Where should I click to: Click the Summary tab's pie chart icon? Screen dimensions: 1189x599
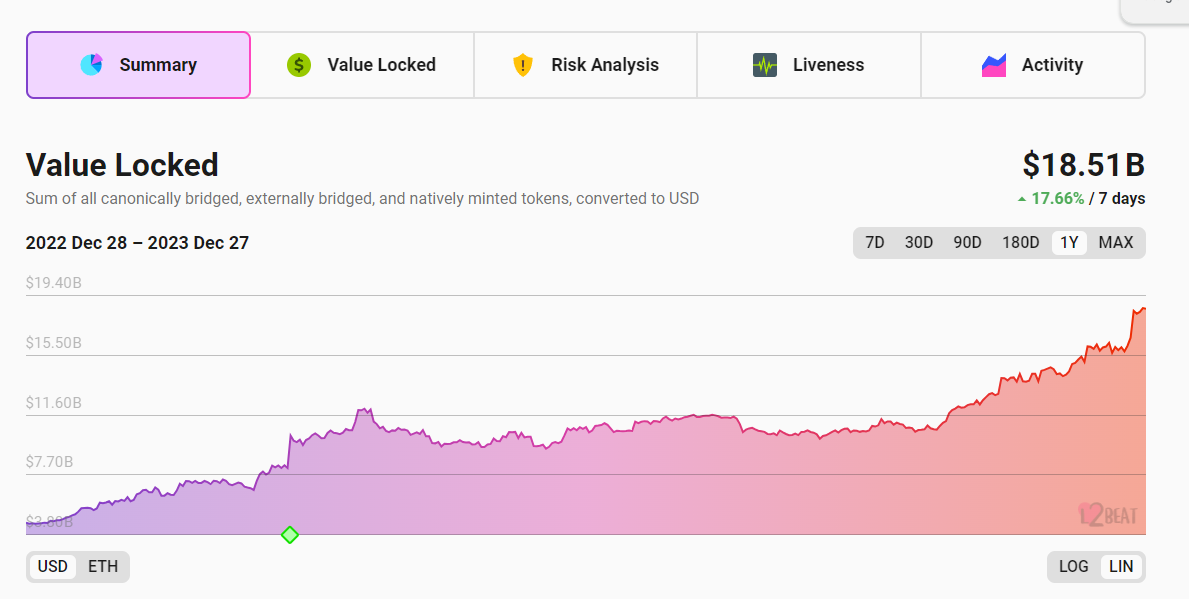(91, 64)
